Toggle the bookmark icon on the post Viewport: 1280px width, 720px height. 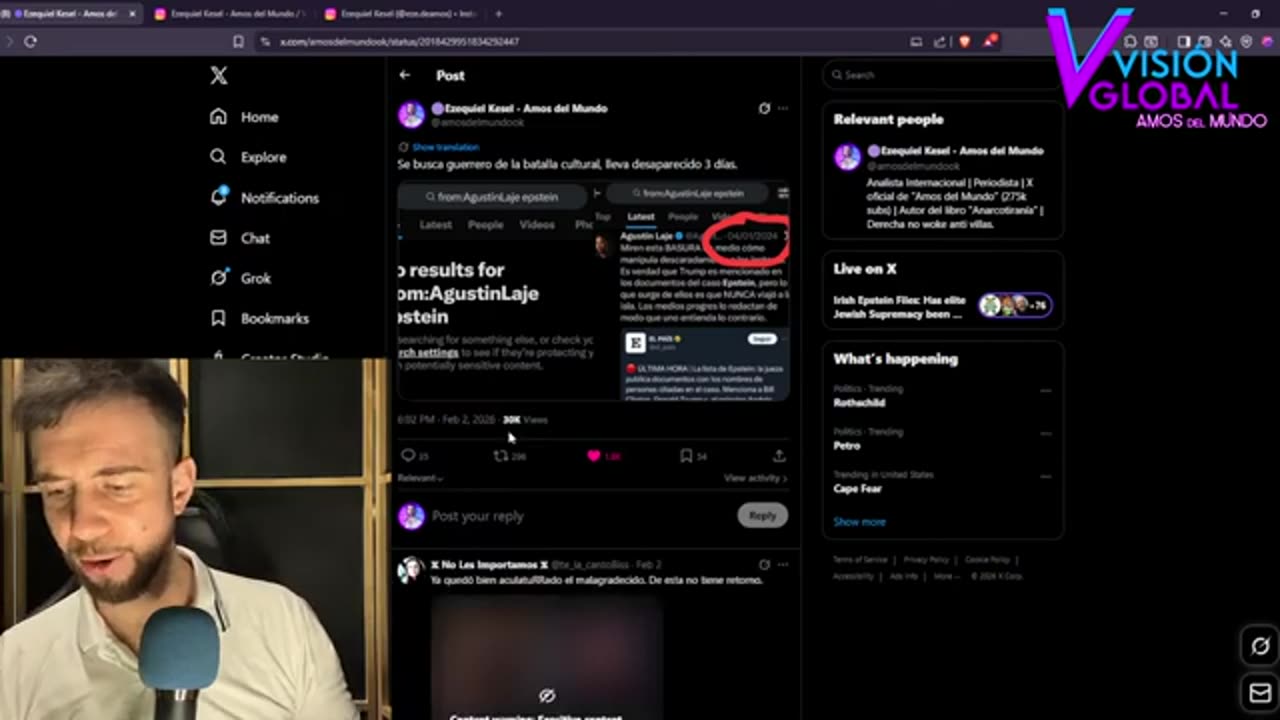pyautogui.click(x=686, y=455)
